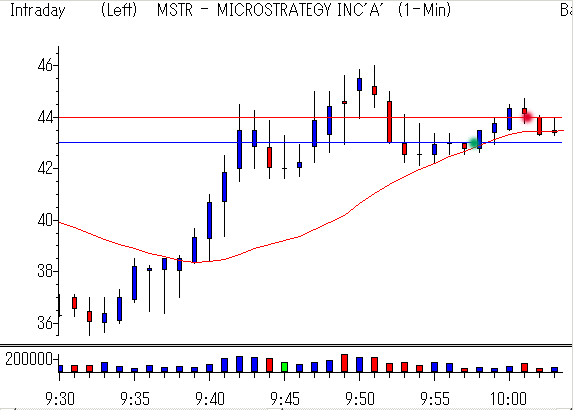Screen dimensions: 573x410
Task: Click the 9:50 time label
Action: (360, 399)
